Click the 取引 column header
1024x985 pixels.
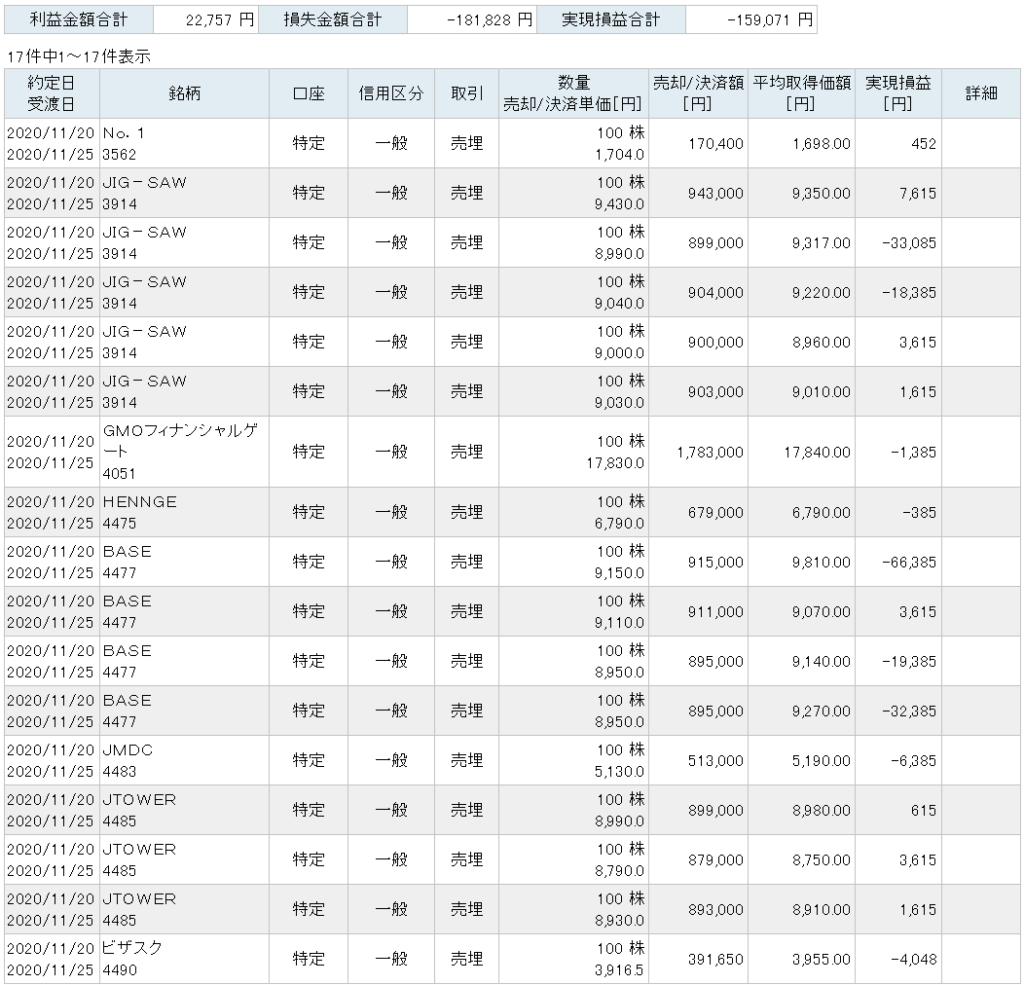[466, 93]
